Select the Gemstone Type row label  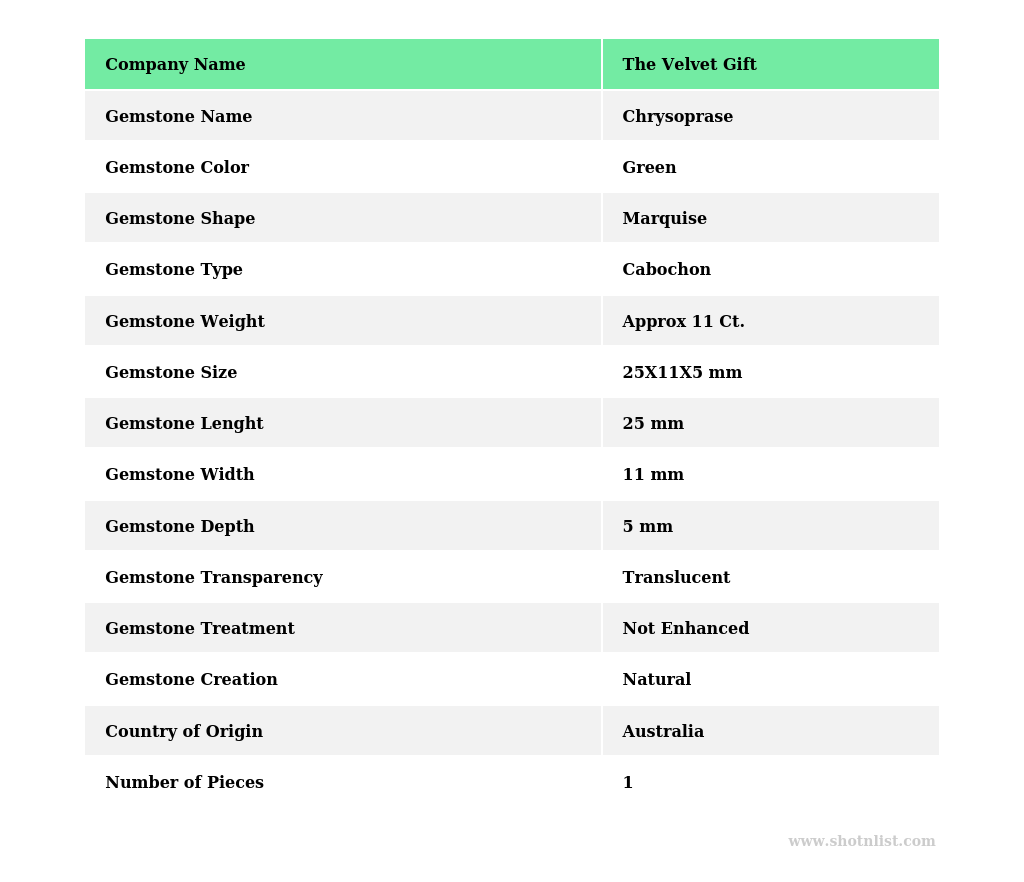(x=174, y=270)
